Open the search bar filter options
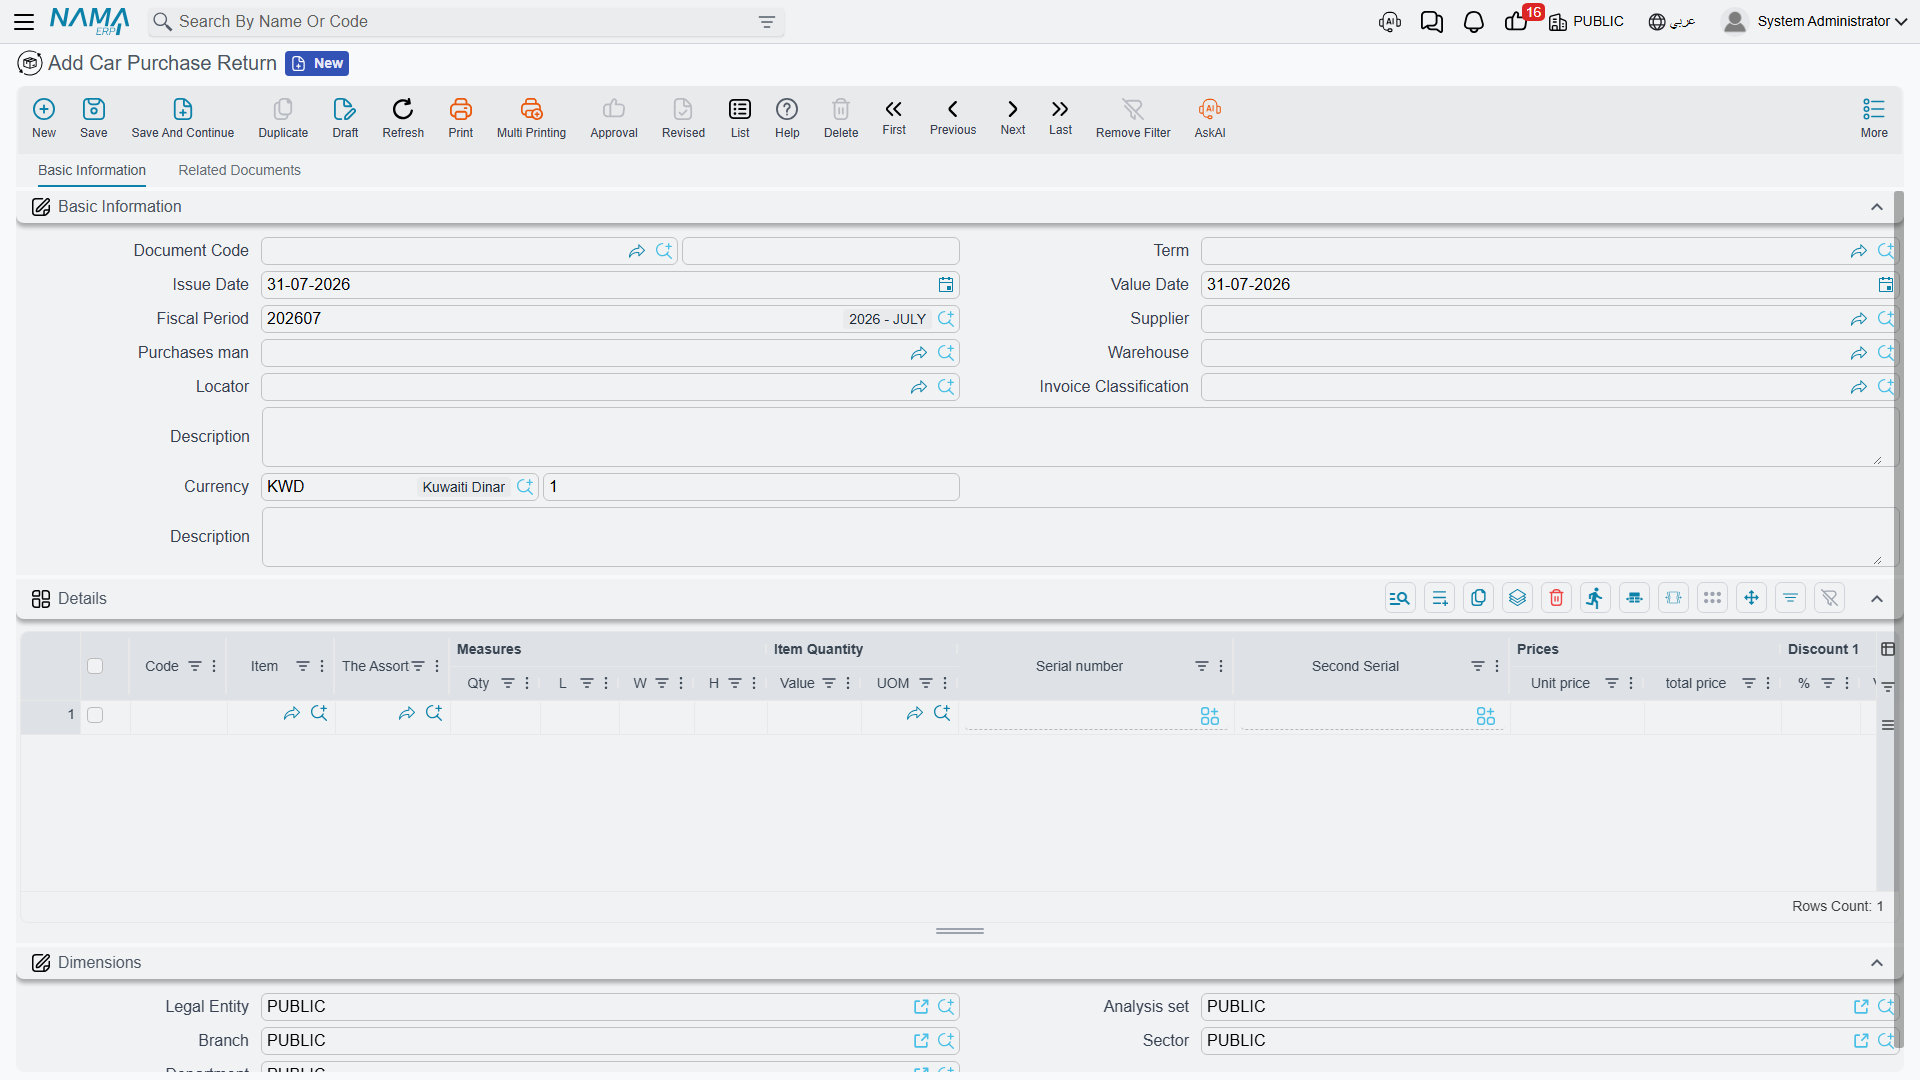Viewport: 1920px width, 1080px height. 767,22
